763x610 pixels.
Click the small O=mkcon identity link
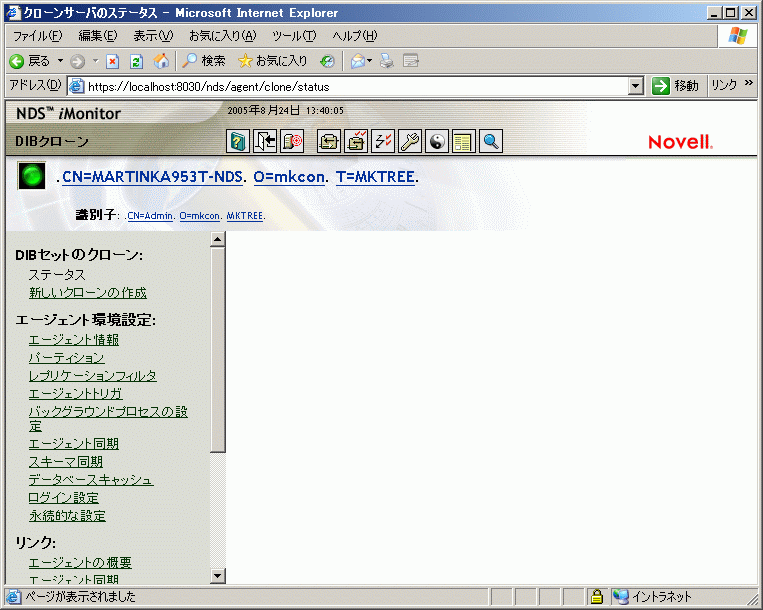[x=200, y=216]
